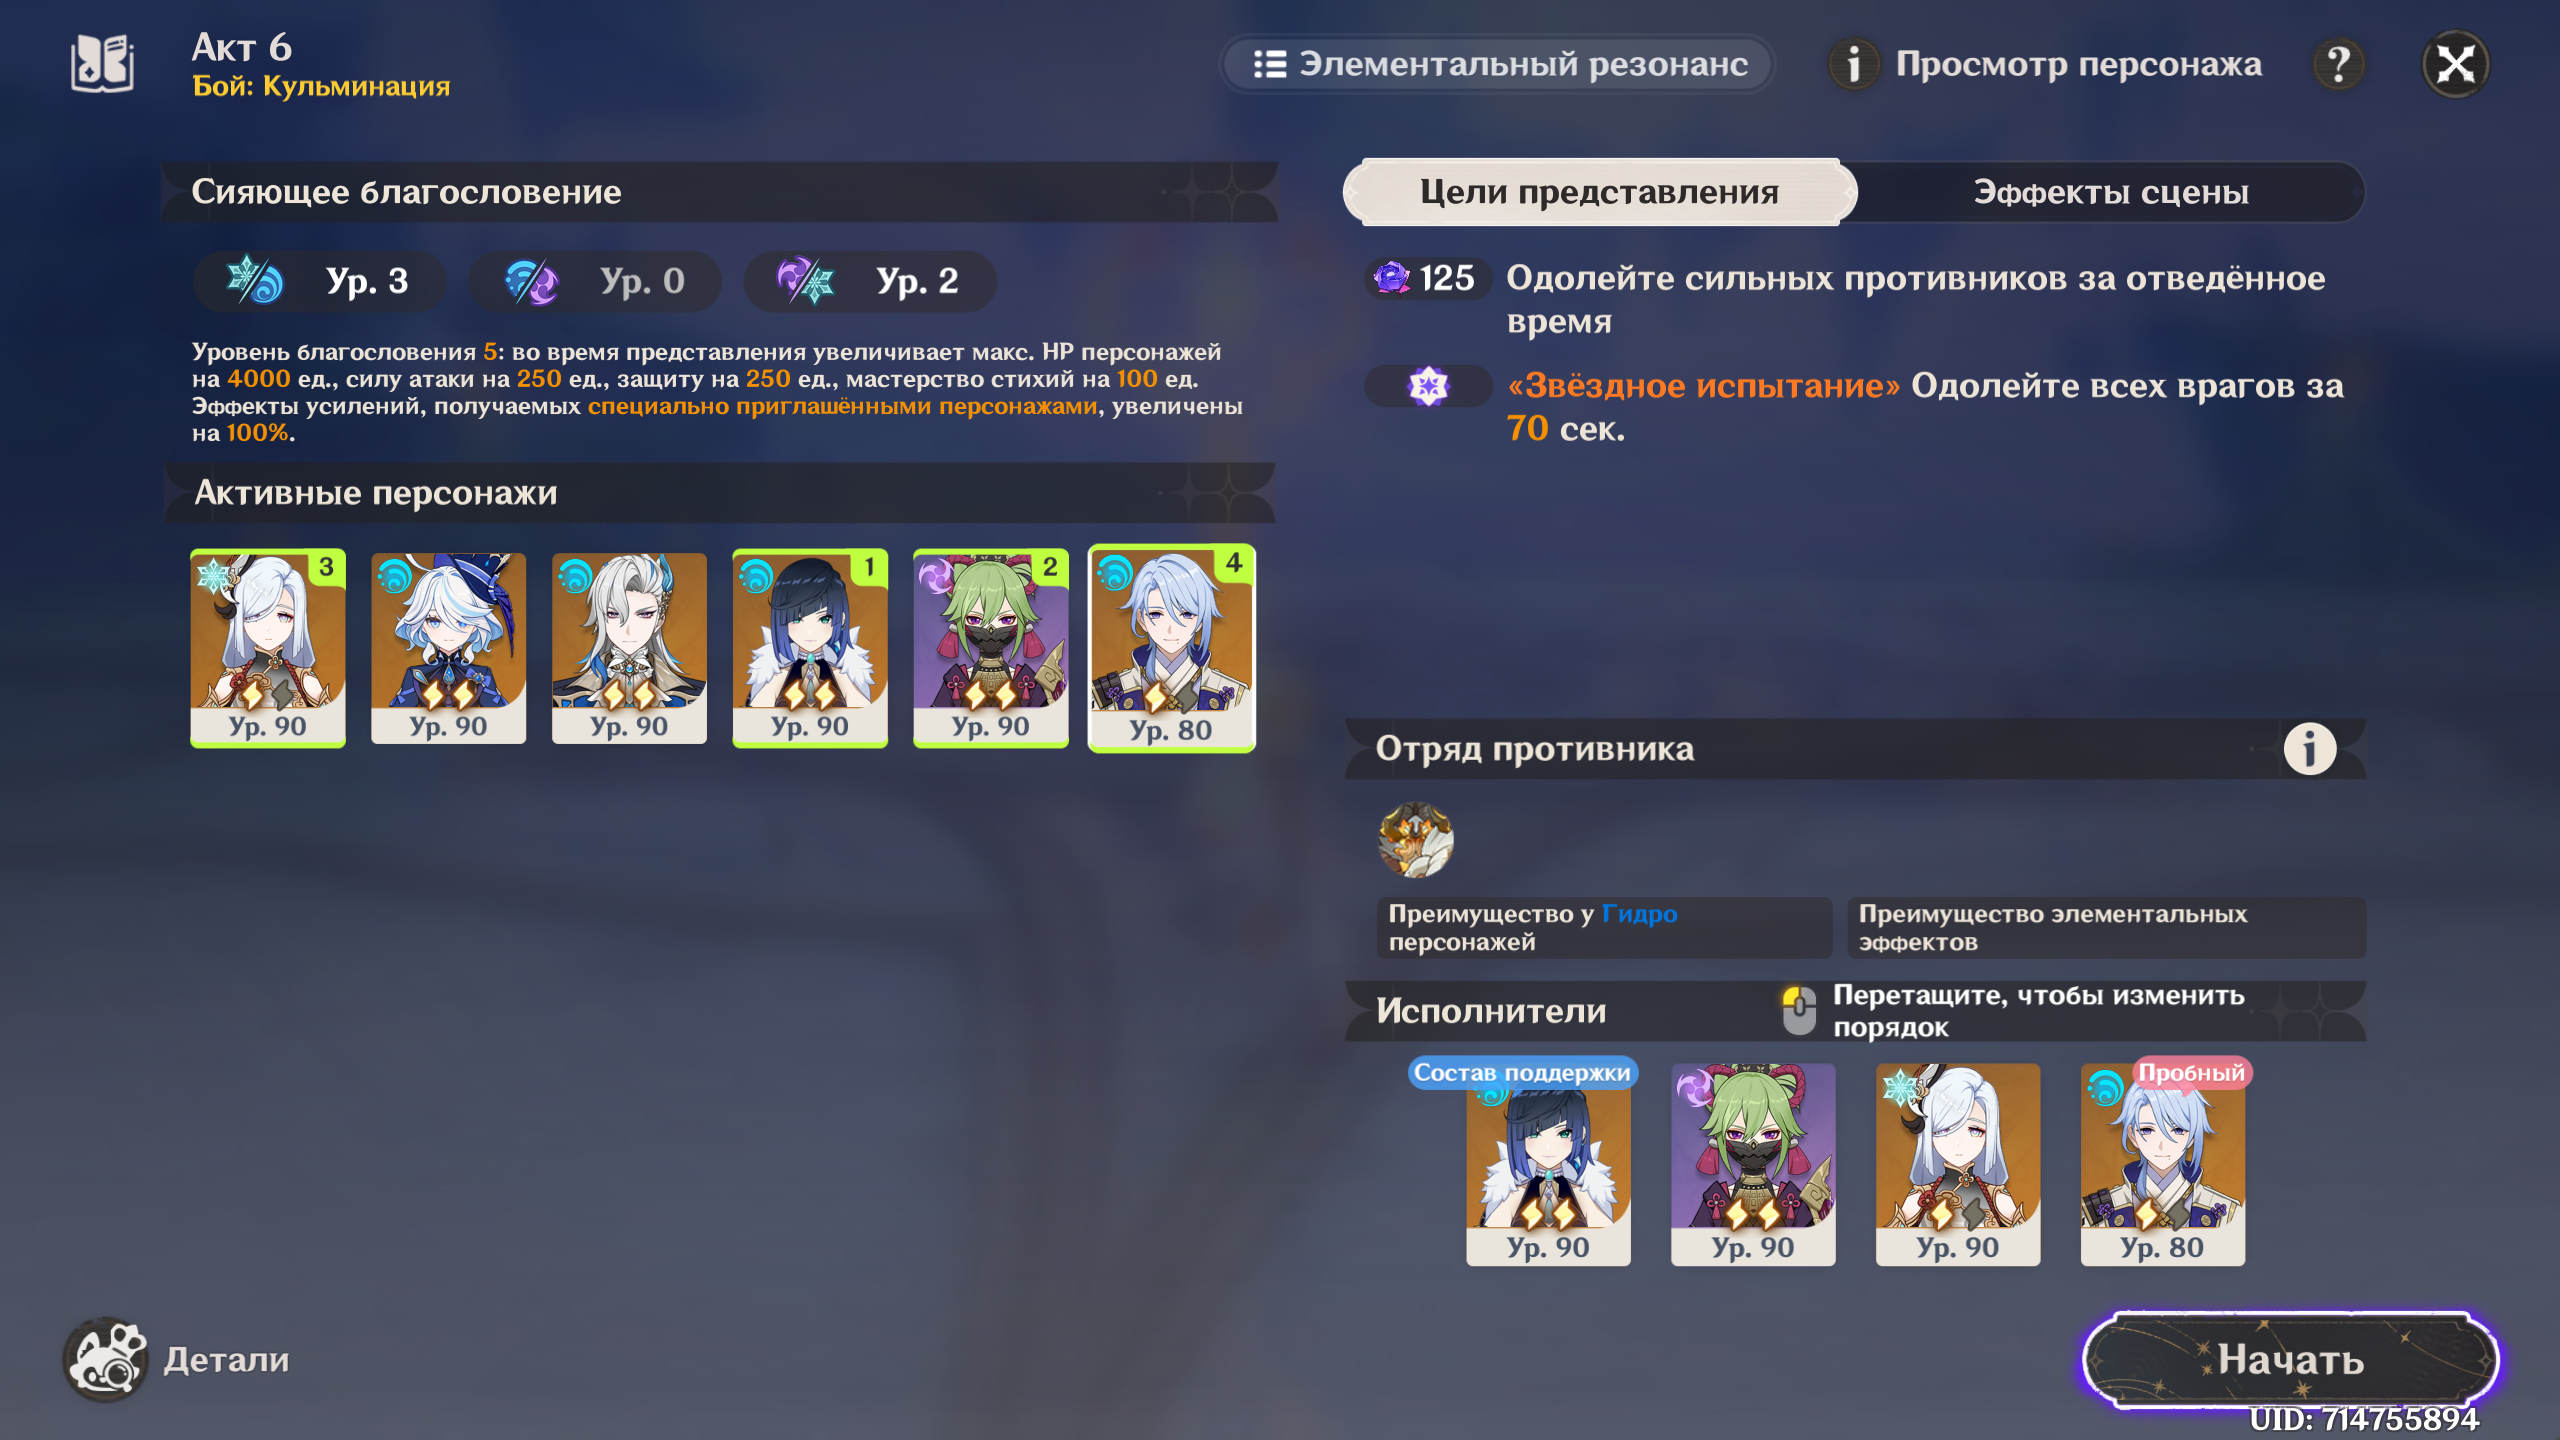Click the Детали paw icon
This screenshot has height=1440, width=2560.
(x=105, y=1359)
